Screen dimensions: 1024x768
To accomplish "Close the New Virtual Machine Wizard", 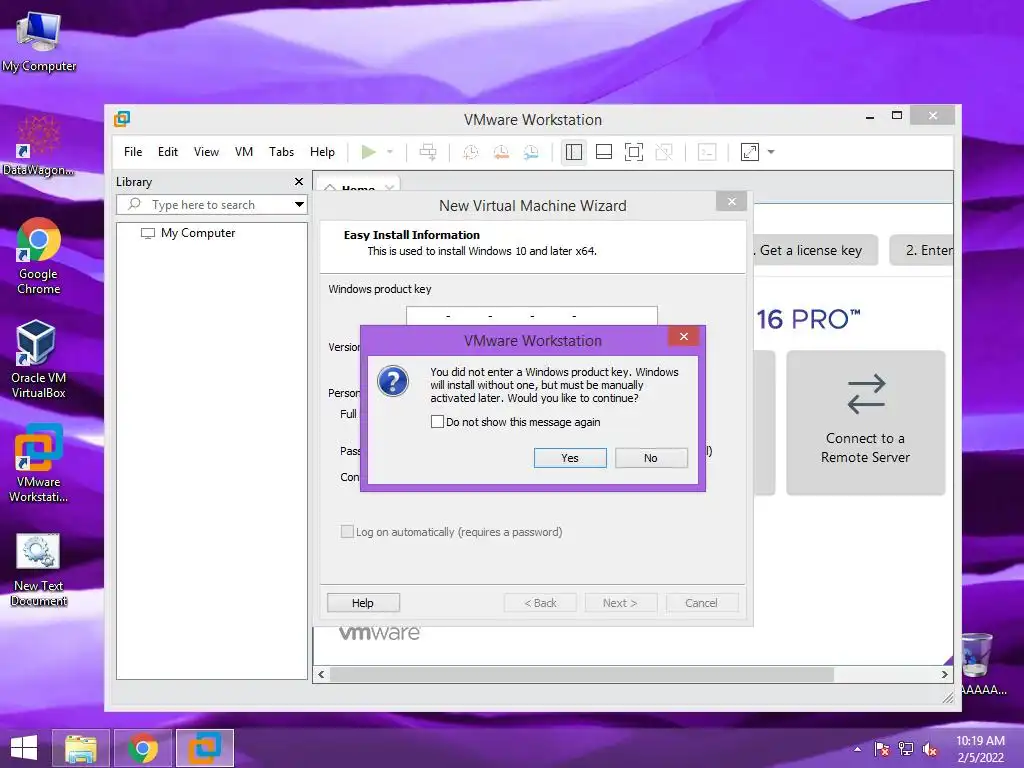I will click(x=731, y=201).
